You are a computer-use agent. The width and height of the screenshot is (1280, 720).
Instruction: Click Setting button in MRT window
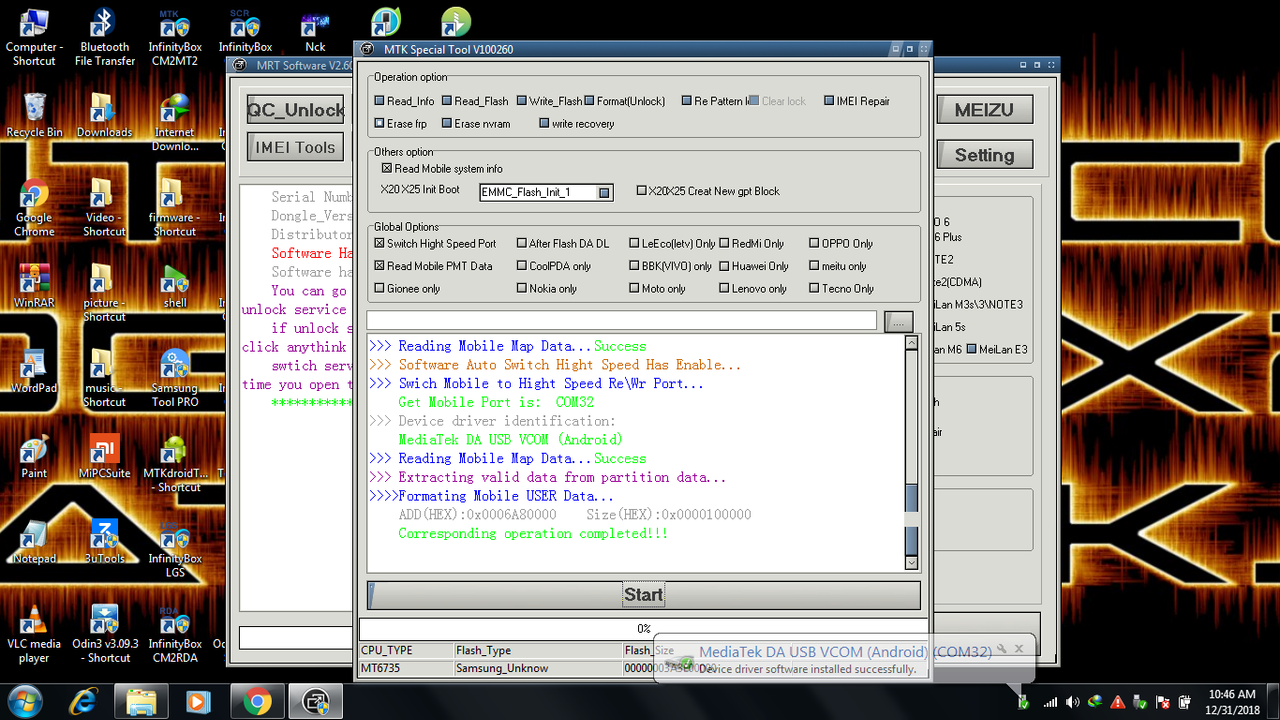click(x=984, y=155)
